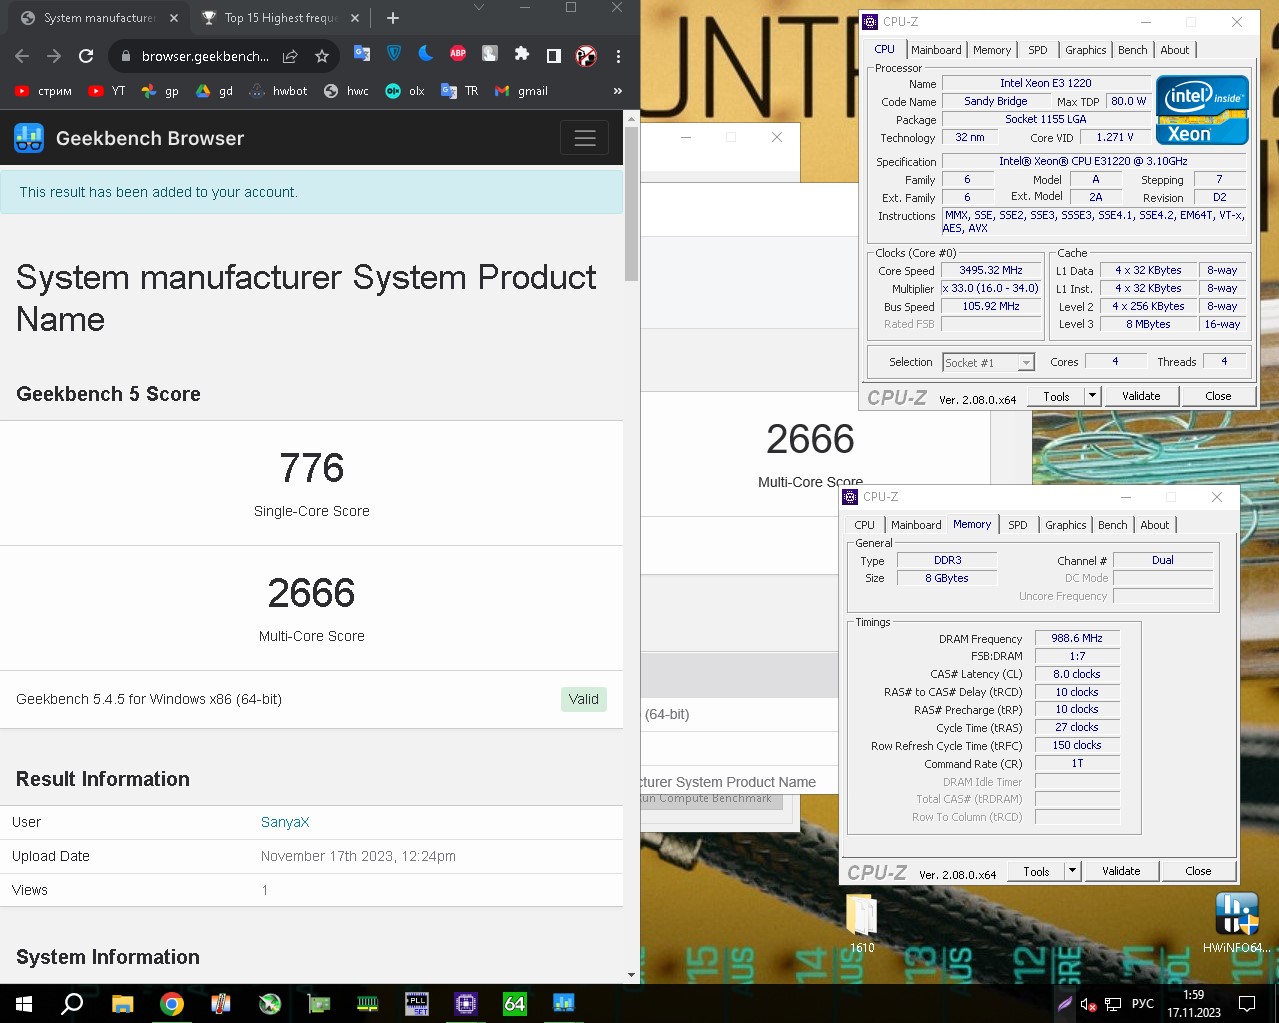The height and width of the screenshot is (1023, 1279).
Task: Click Validate in top CPU-Z window
Action: pyautogui.click(x=1141, y=396)
